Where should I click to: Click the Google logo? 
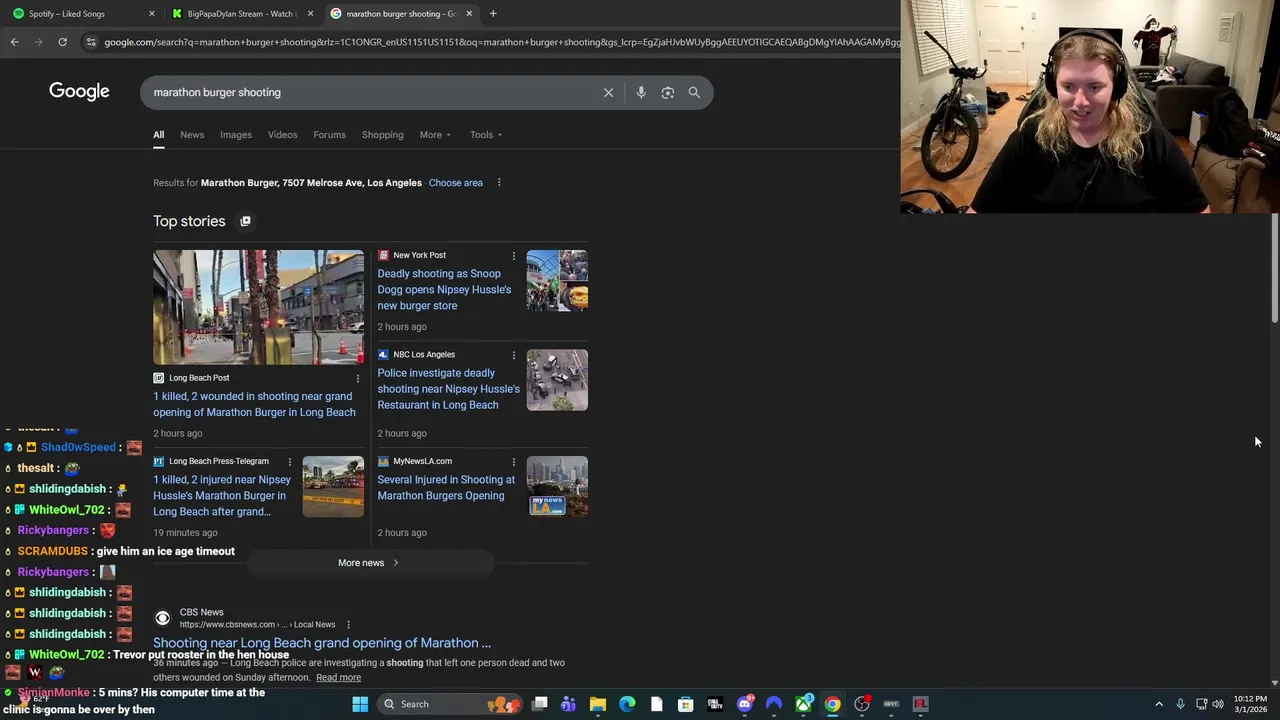coord(79,92)
